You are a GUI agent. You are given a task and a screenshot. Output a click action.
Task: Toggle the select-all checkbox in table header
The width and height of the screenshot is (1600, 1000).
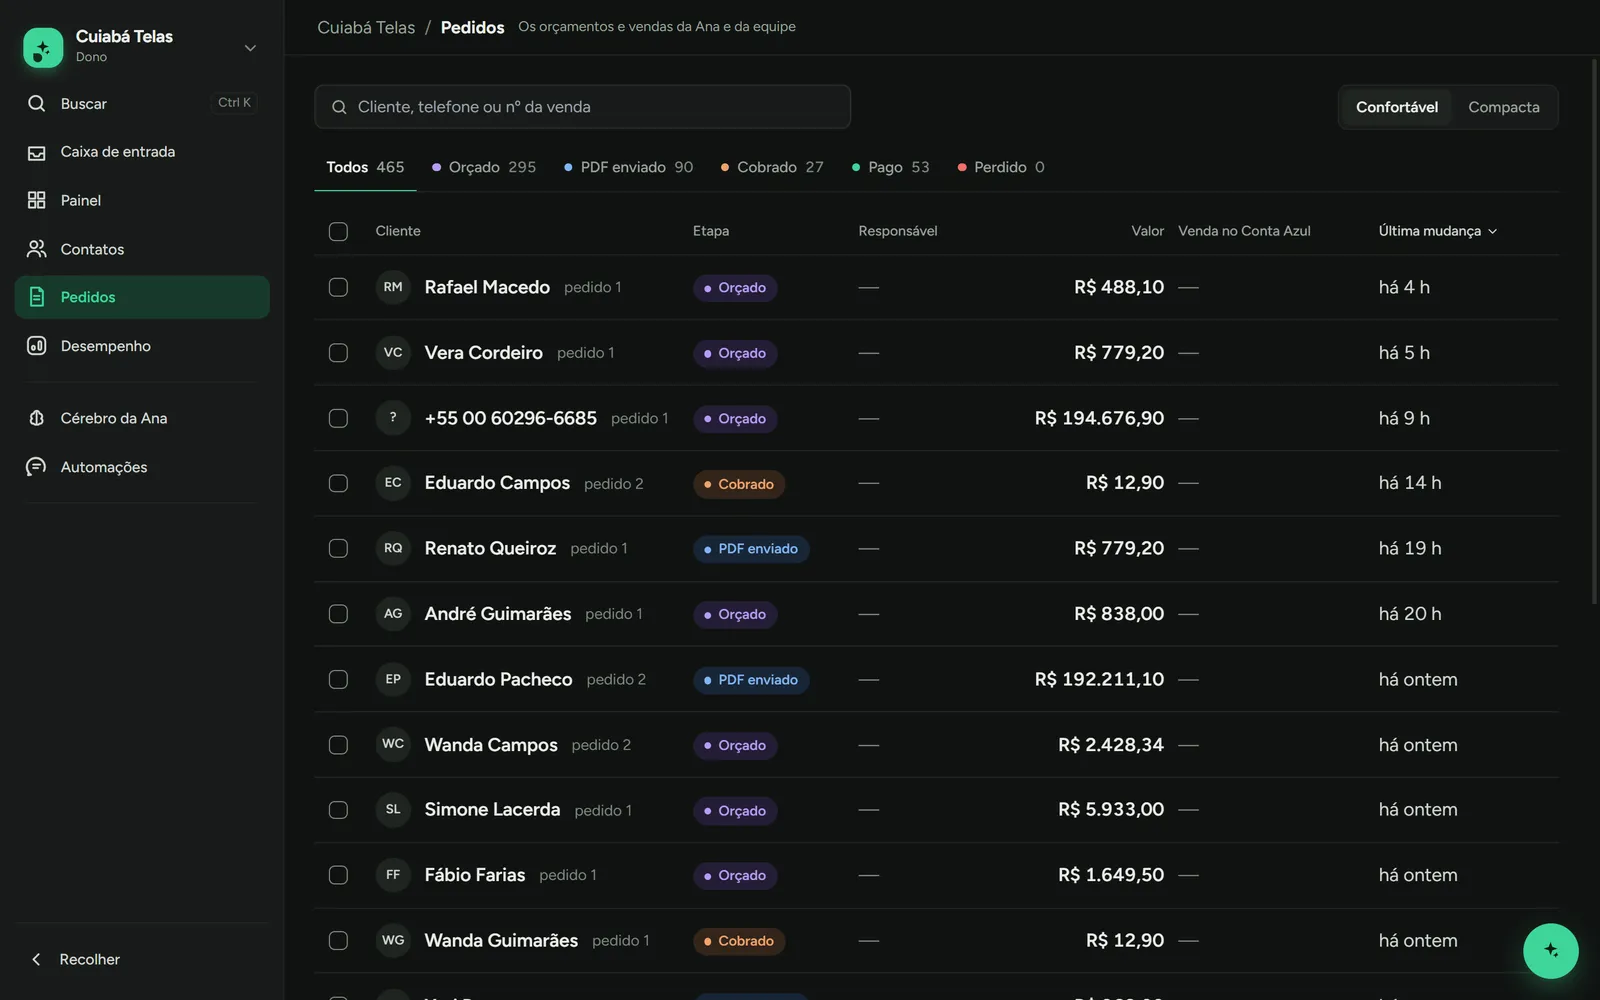point(338,231)
